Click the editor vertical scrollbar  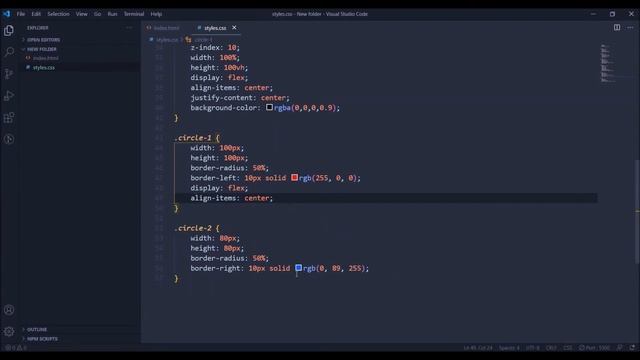click(637, 211)
